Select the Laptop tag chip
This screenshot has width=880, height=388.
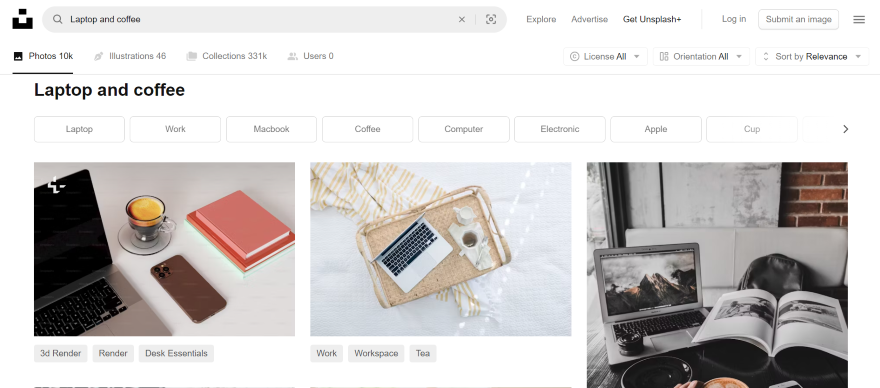click(x=79, y=129)
